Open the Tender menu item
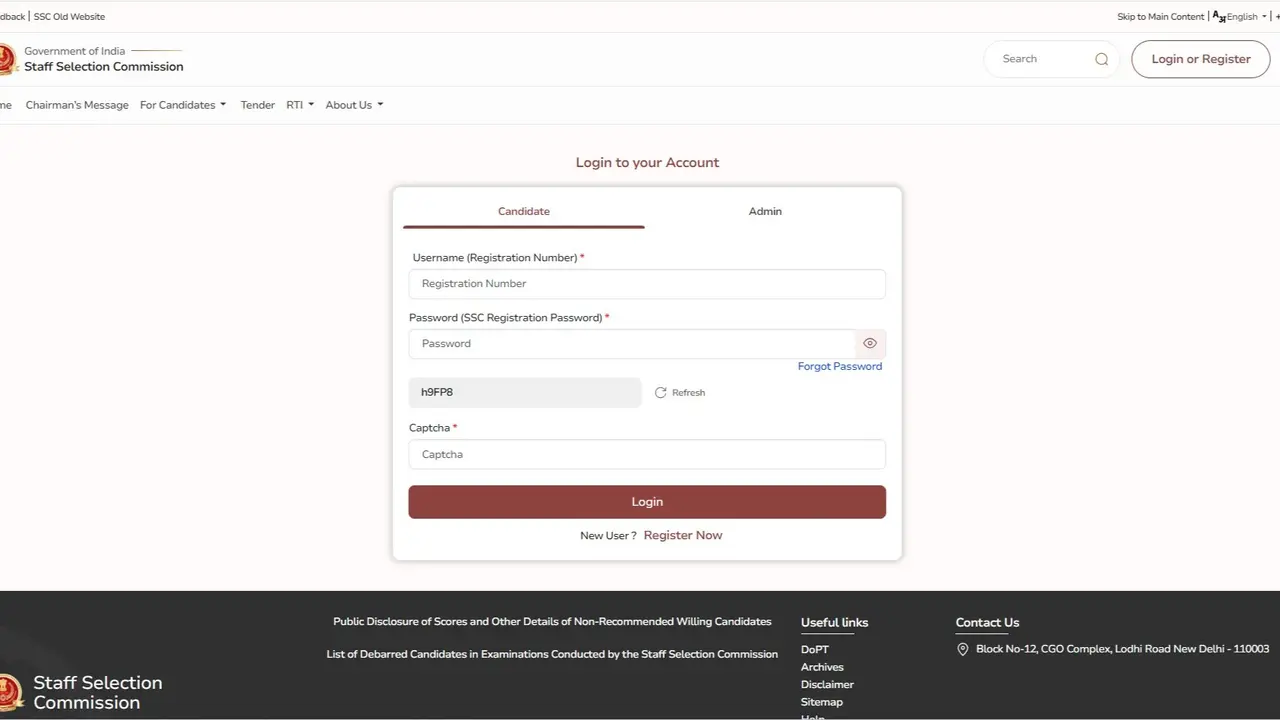 tap(257, 104)
